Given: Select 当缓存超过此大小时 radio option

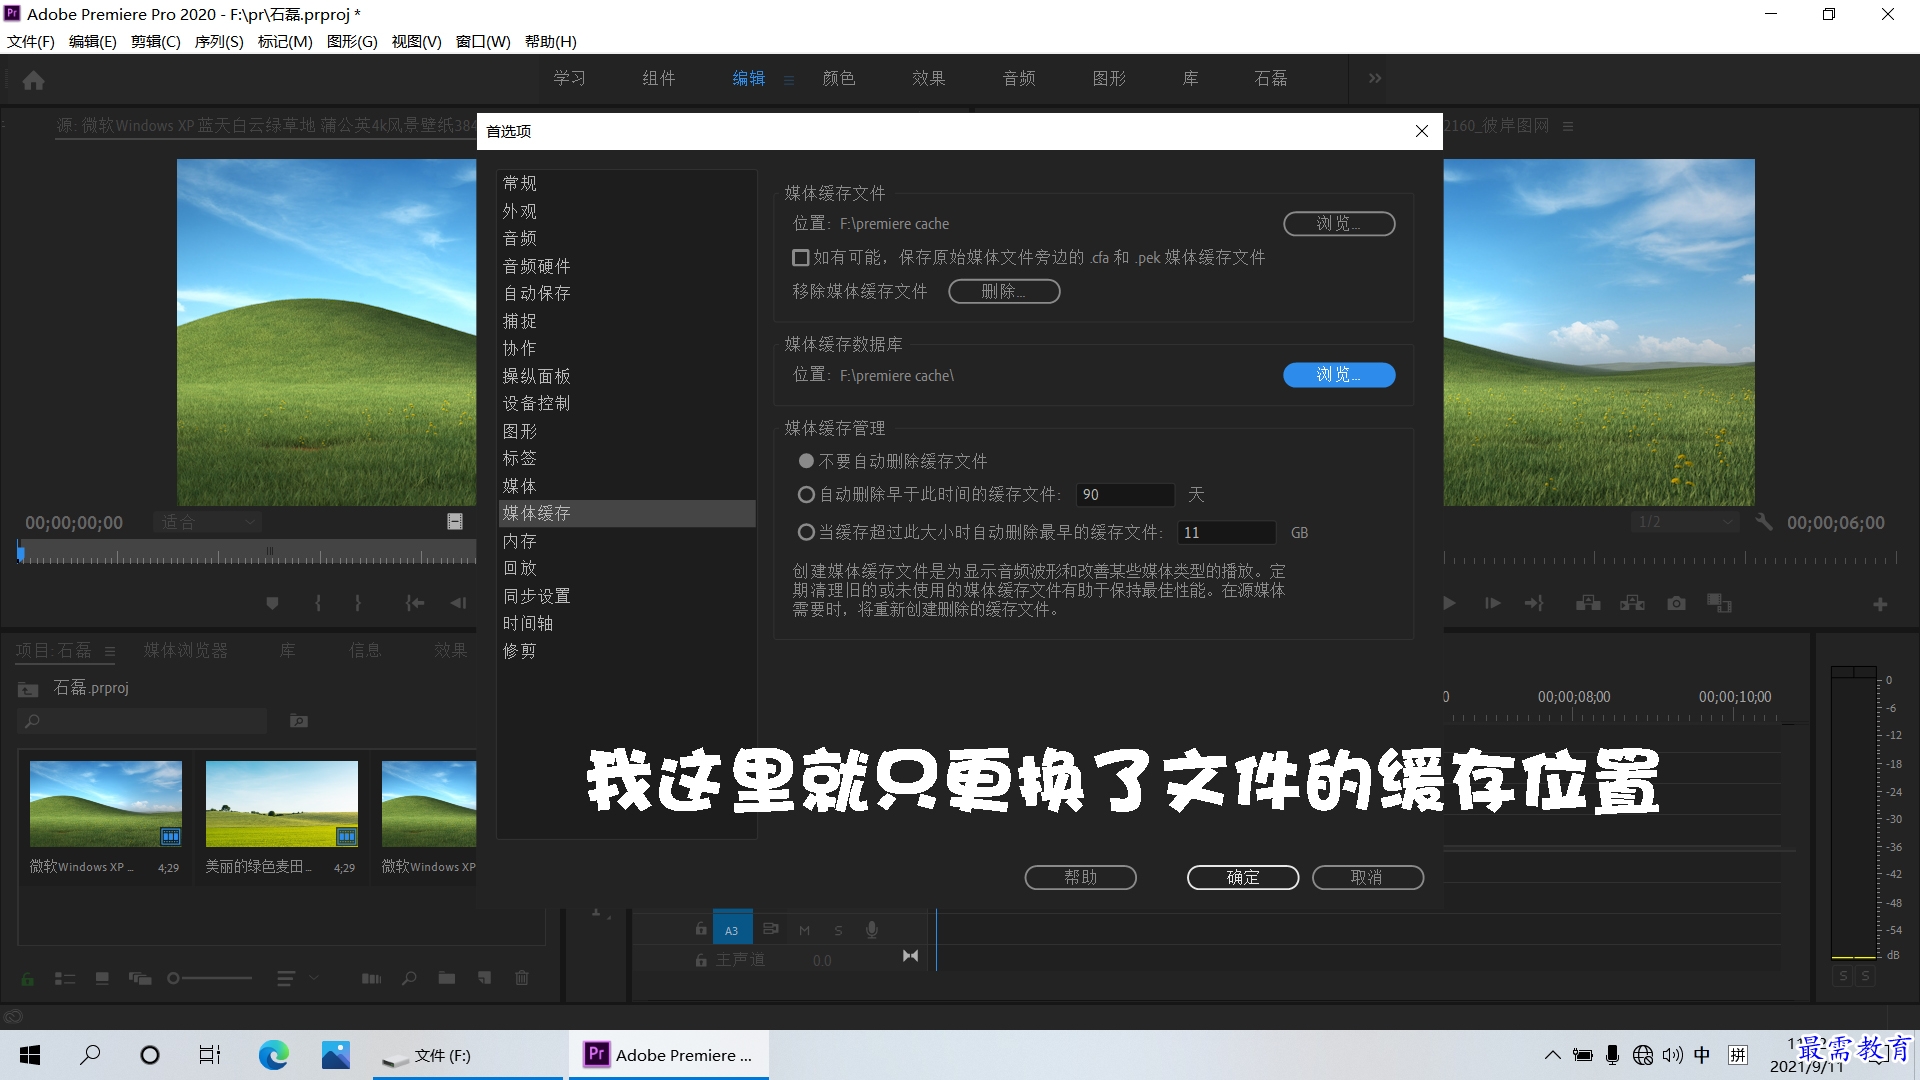Looking at the screenshot, I should click(x=806, y=532).
